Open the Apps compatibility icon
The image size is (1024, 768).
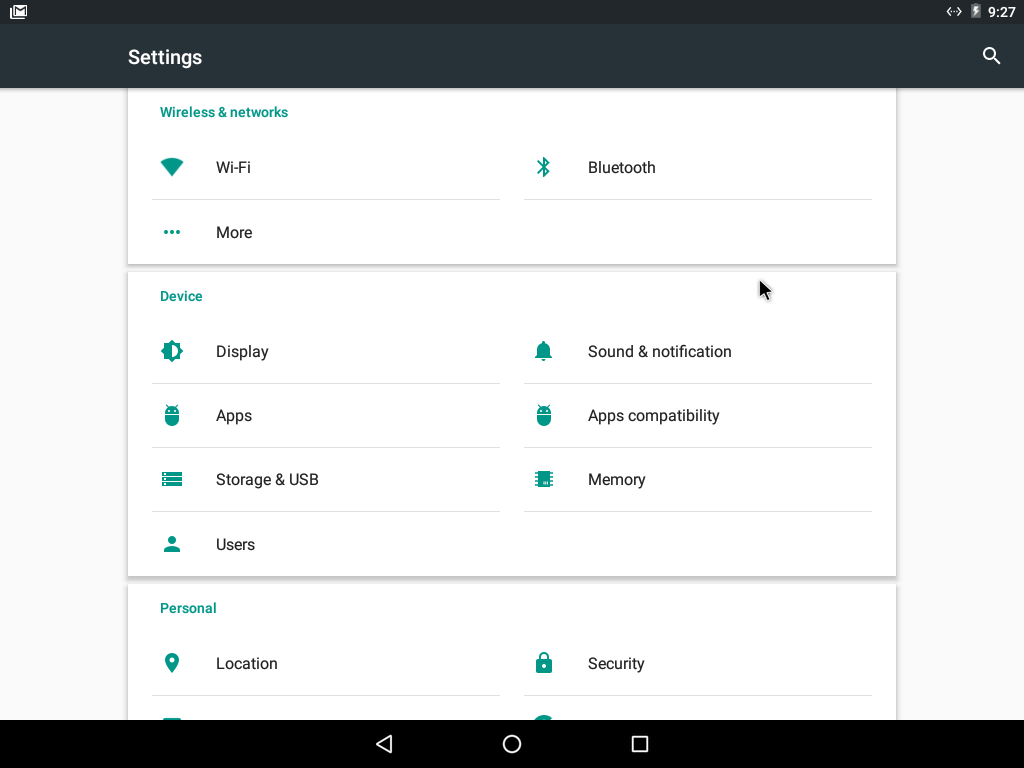click(543, 415)
